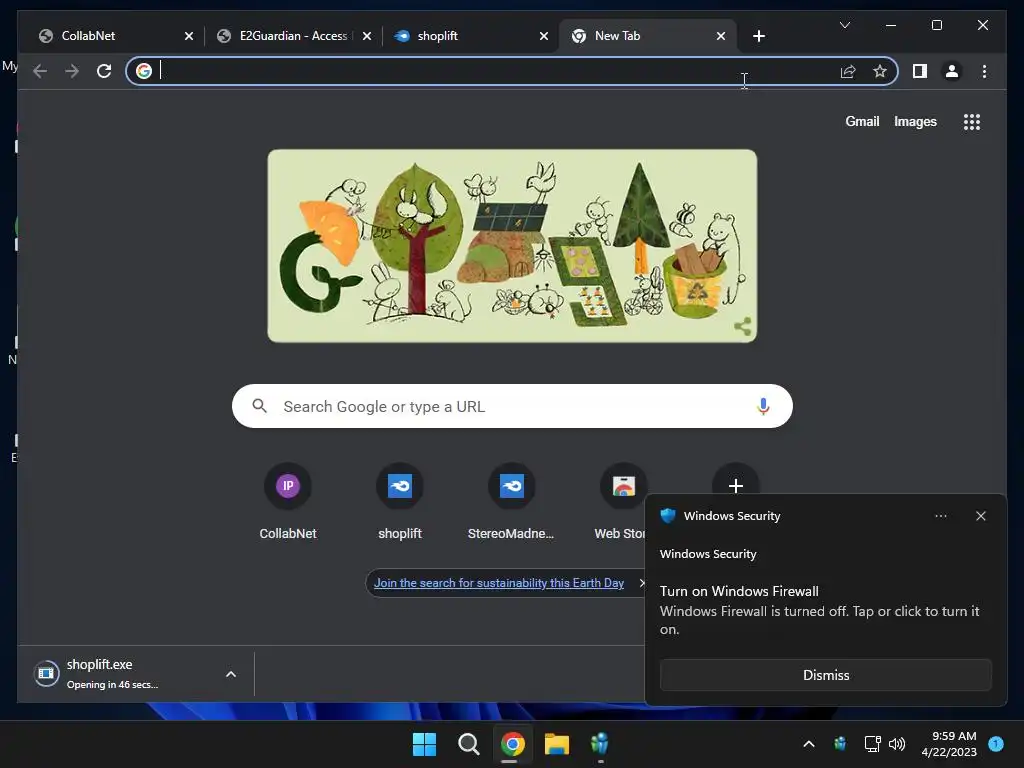Click the search magnifier in search box

259,406
